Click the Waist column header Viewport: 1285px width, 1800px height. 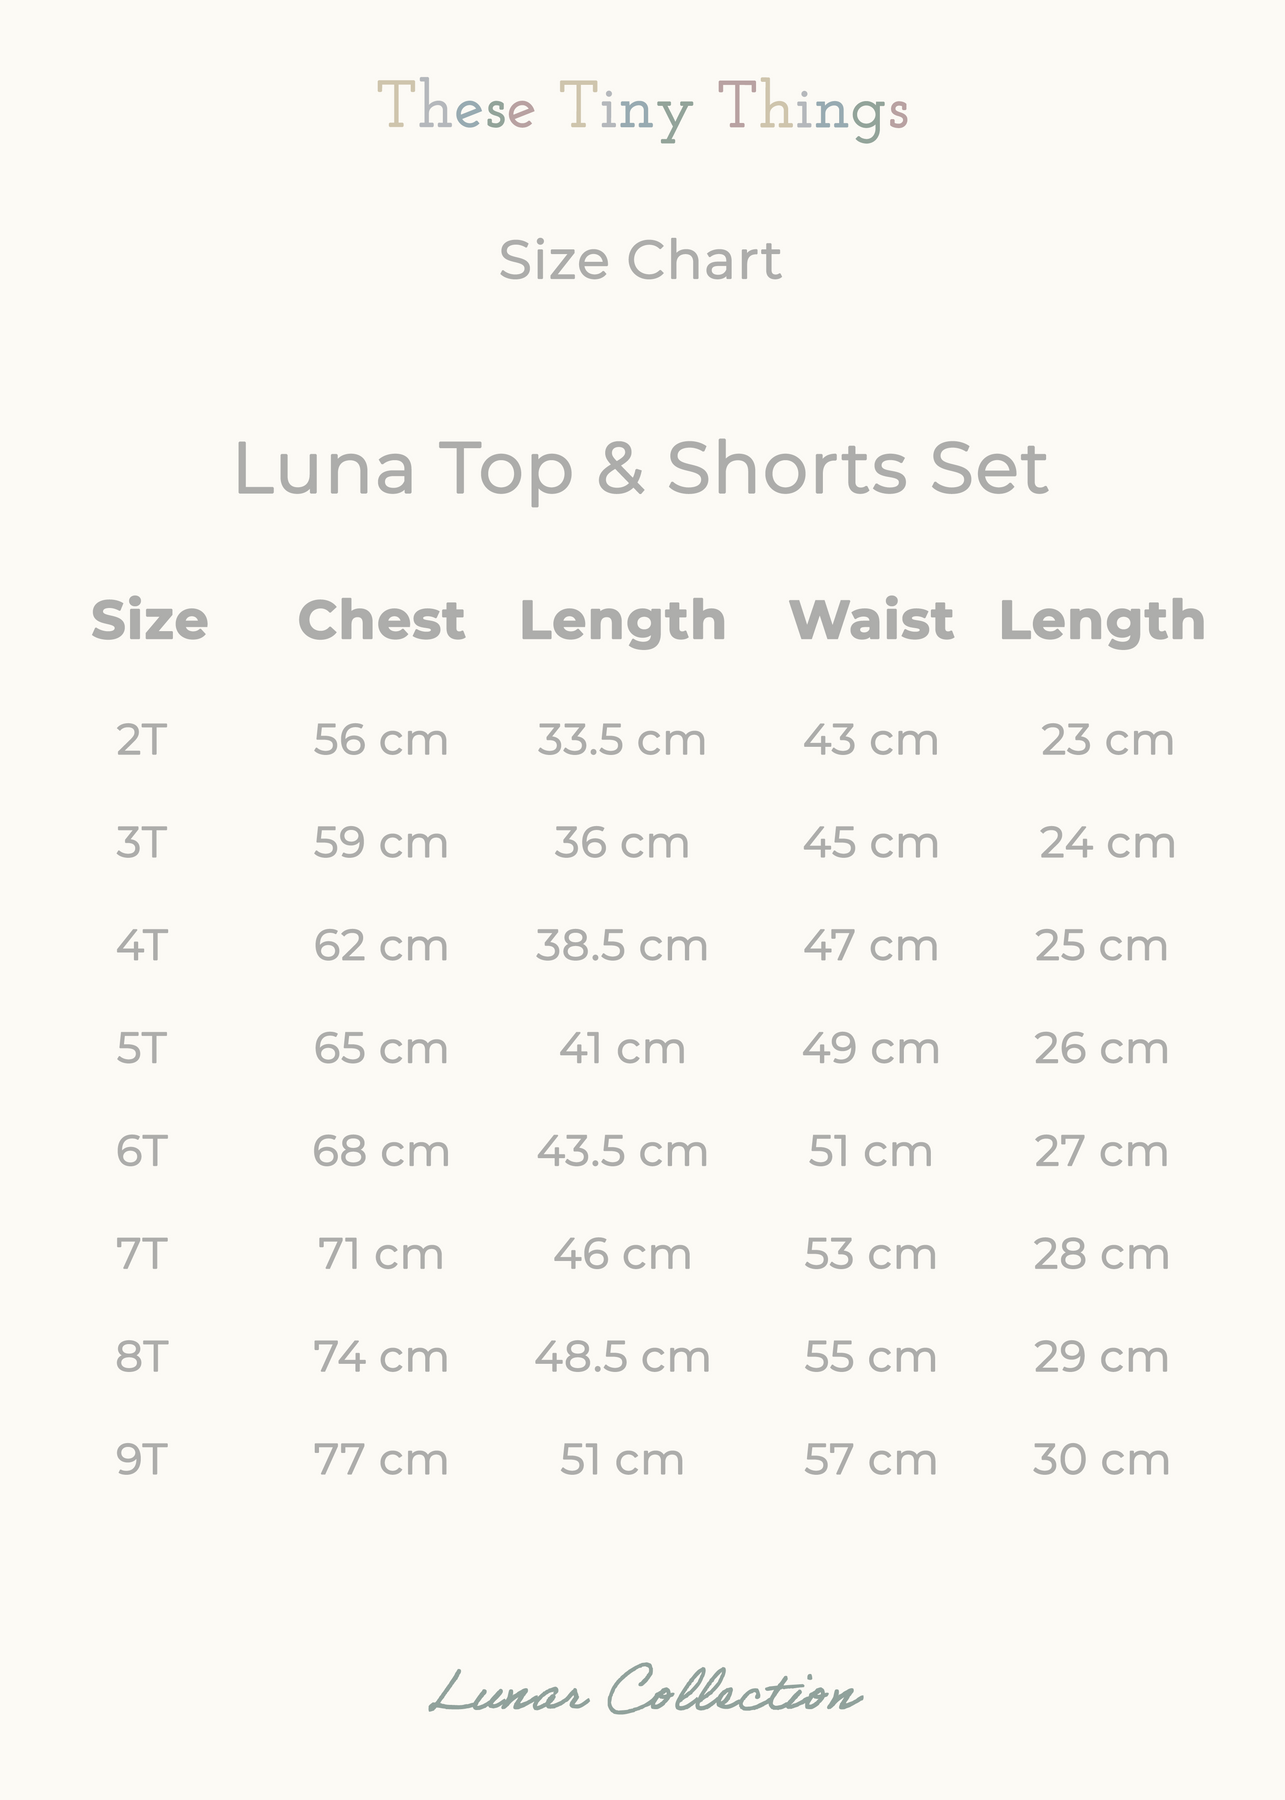pos(871,621)
